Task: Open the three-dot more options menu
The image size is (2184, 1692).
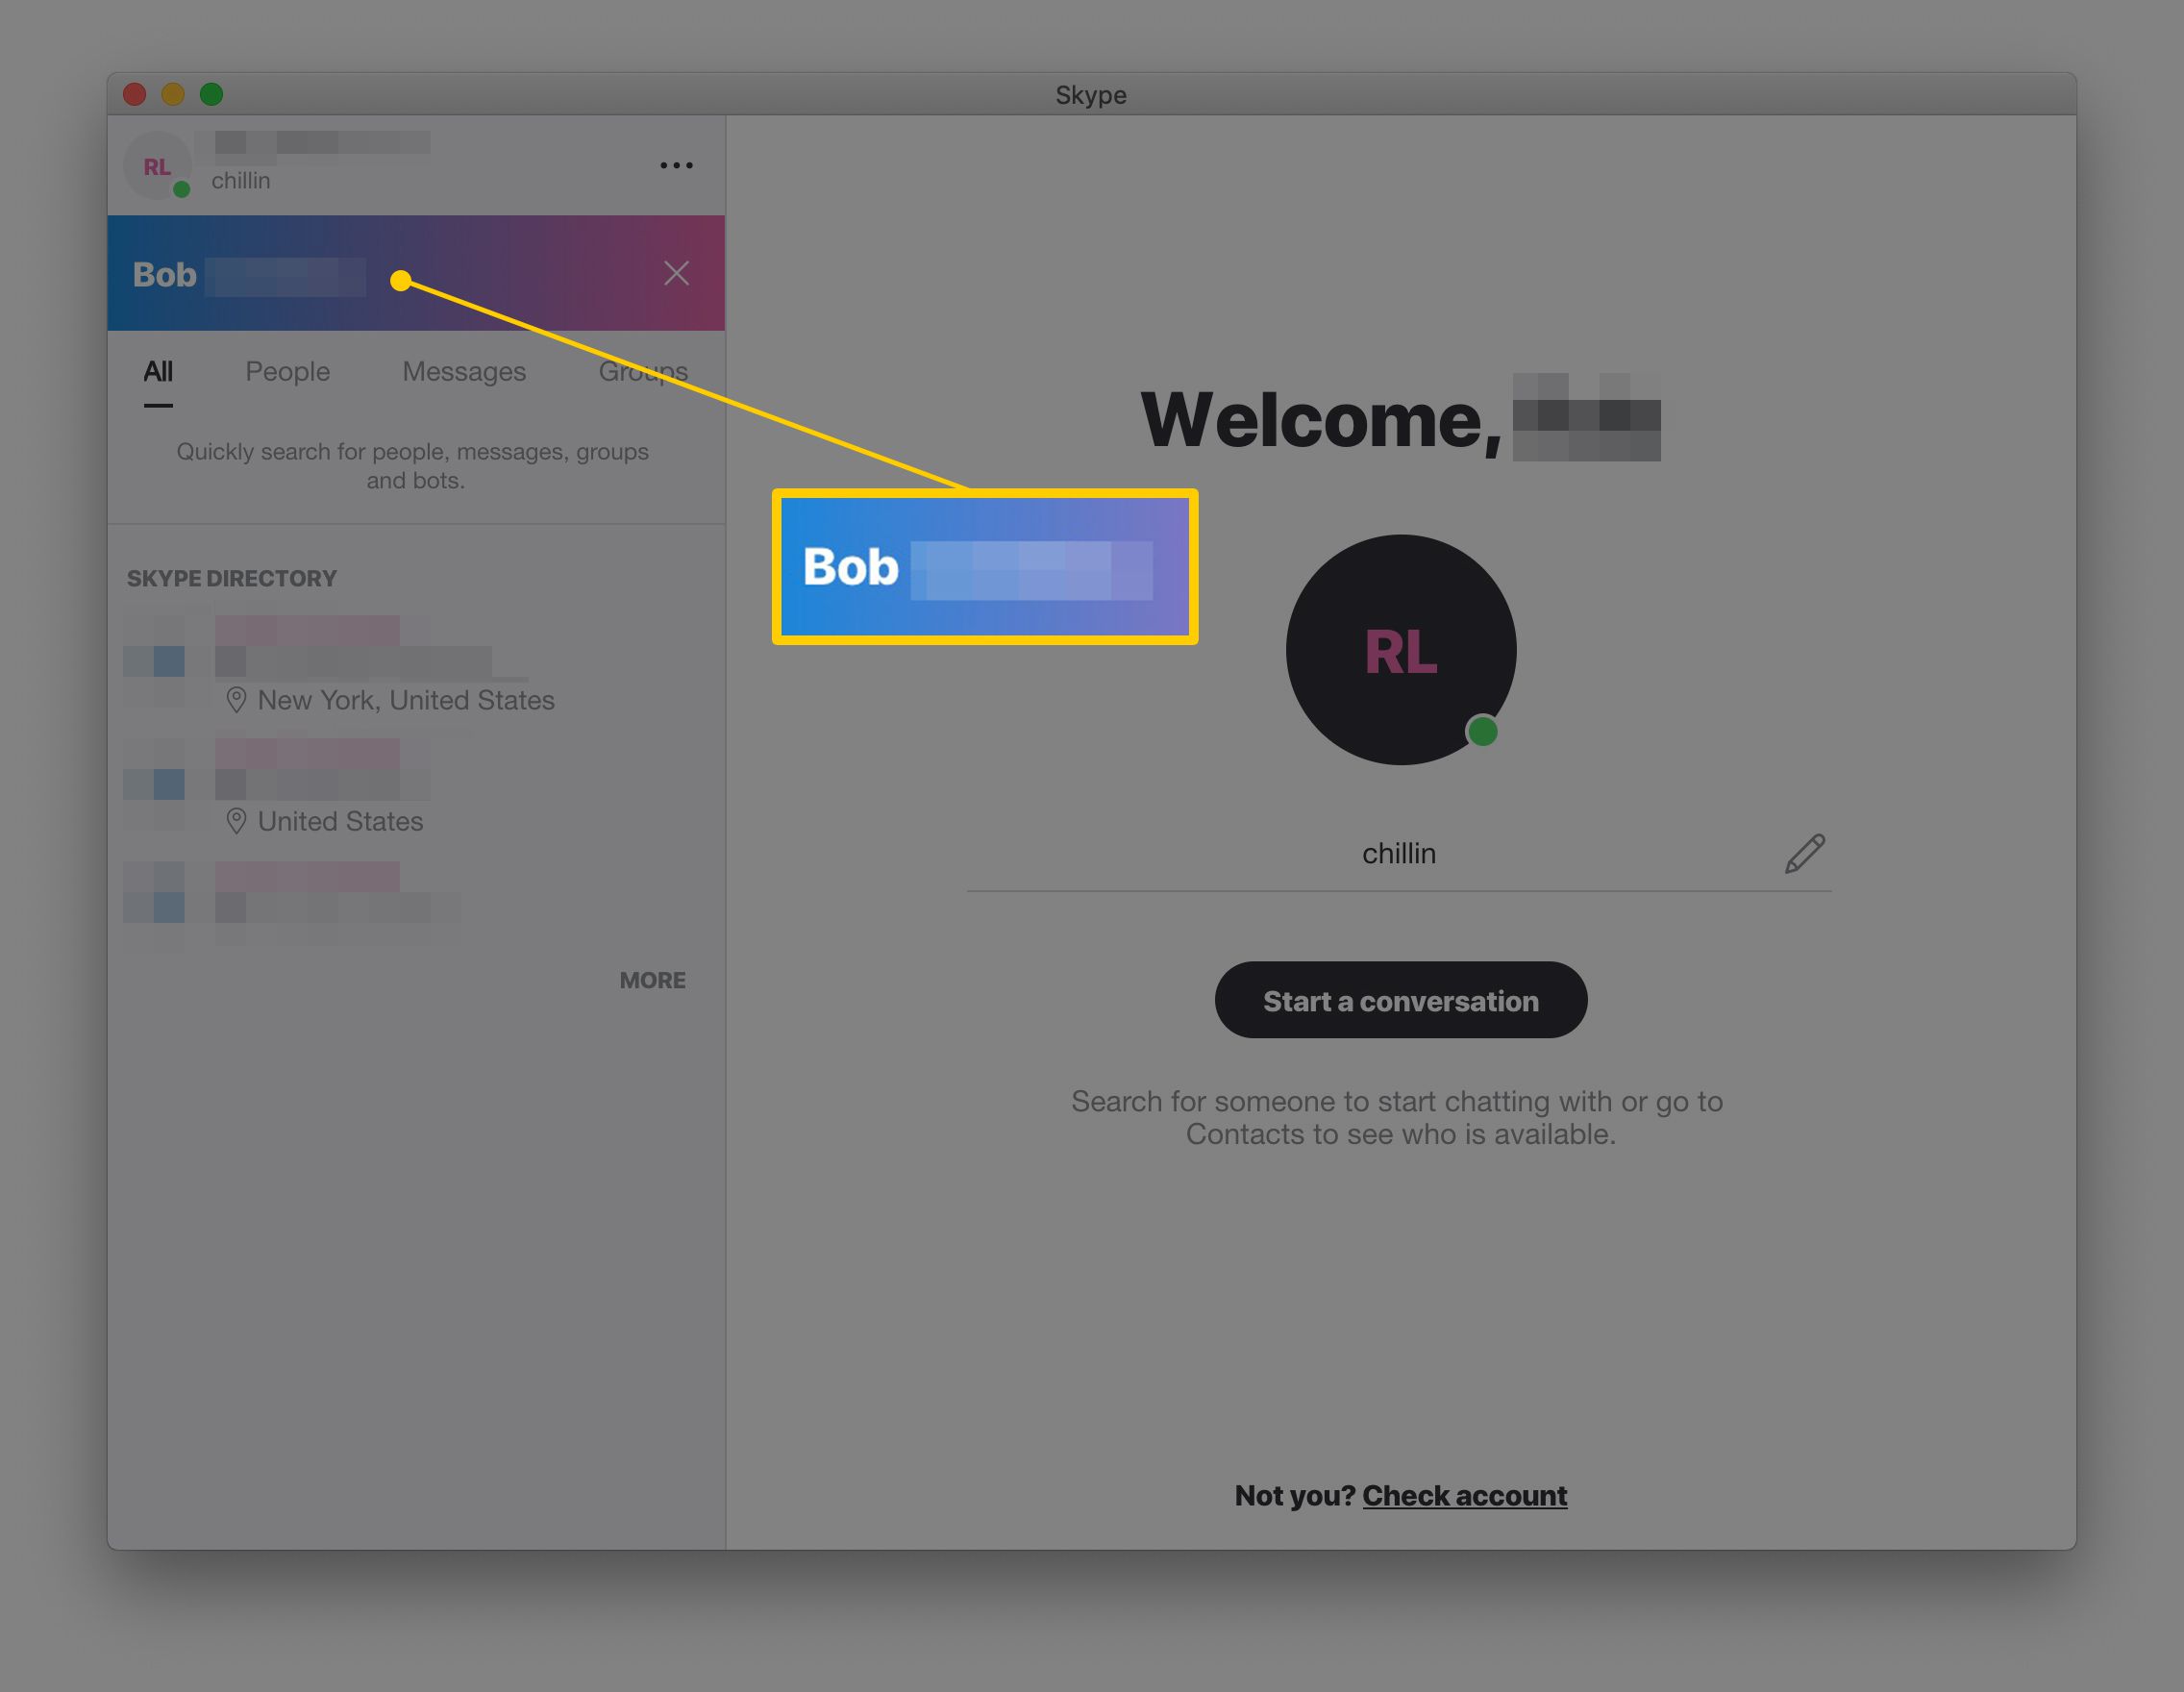Action: pos(676,165)
